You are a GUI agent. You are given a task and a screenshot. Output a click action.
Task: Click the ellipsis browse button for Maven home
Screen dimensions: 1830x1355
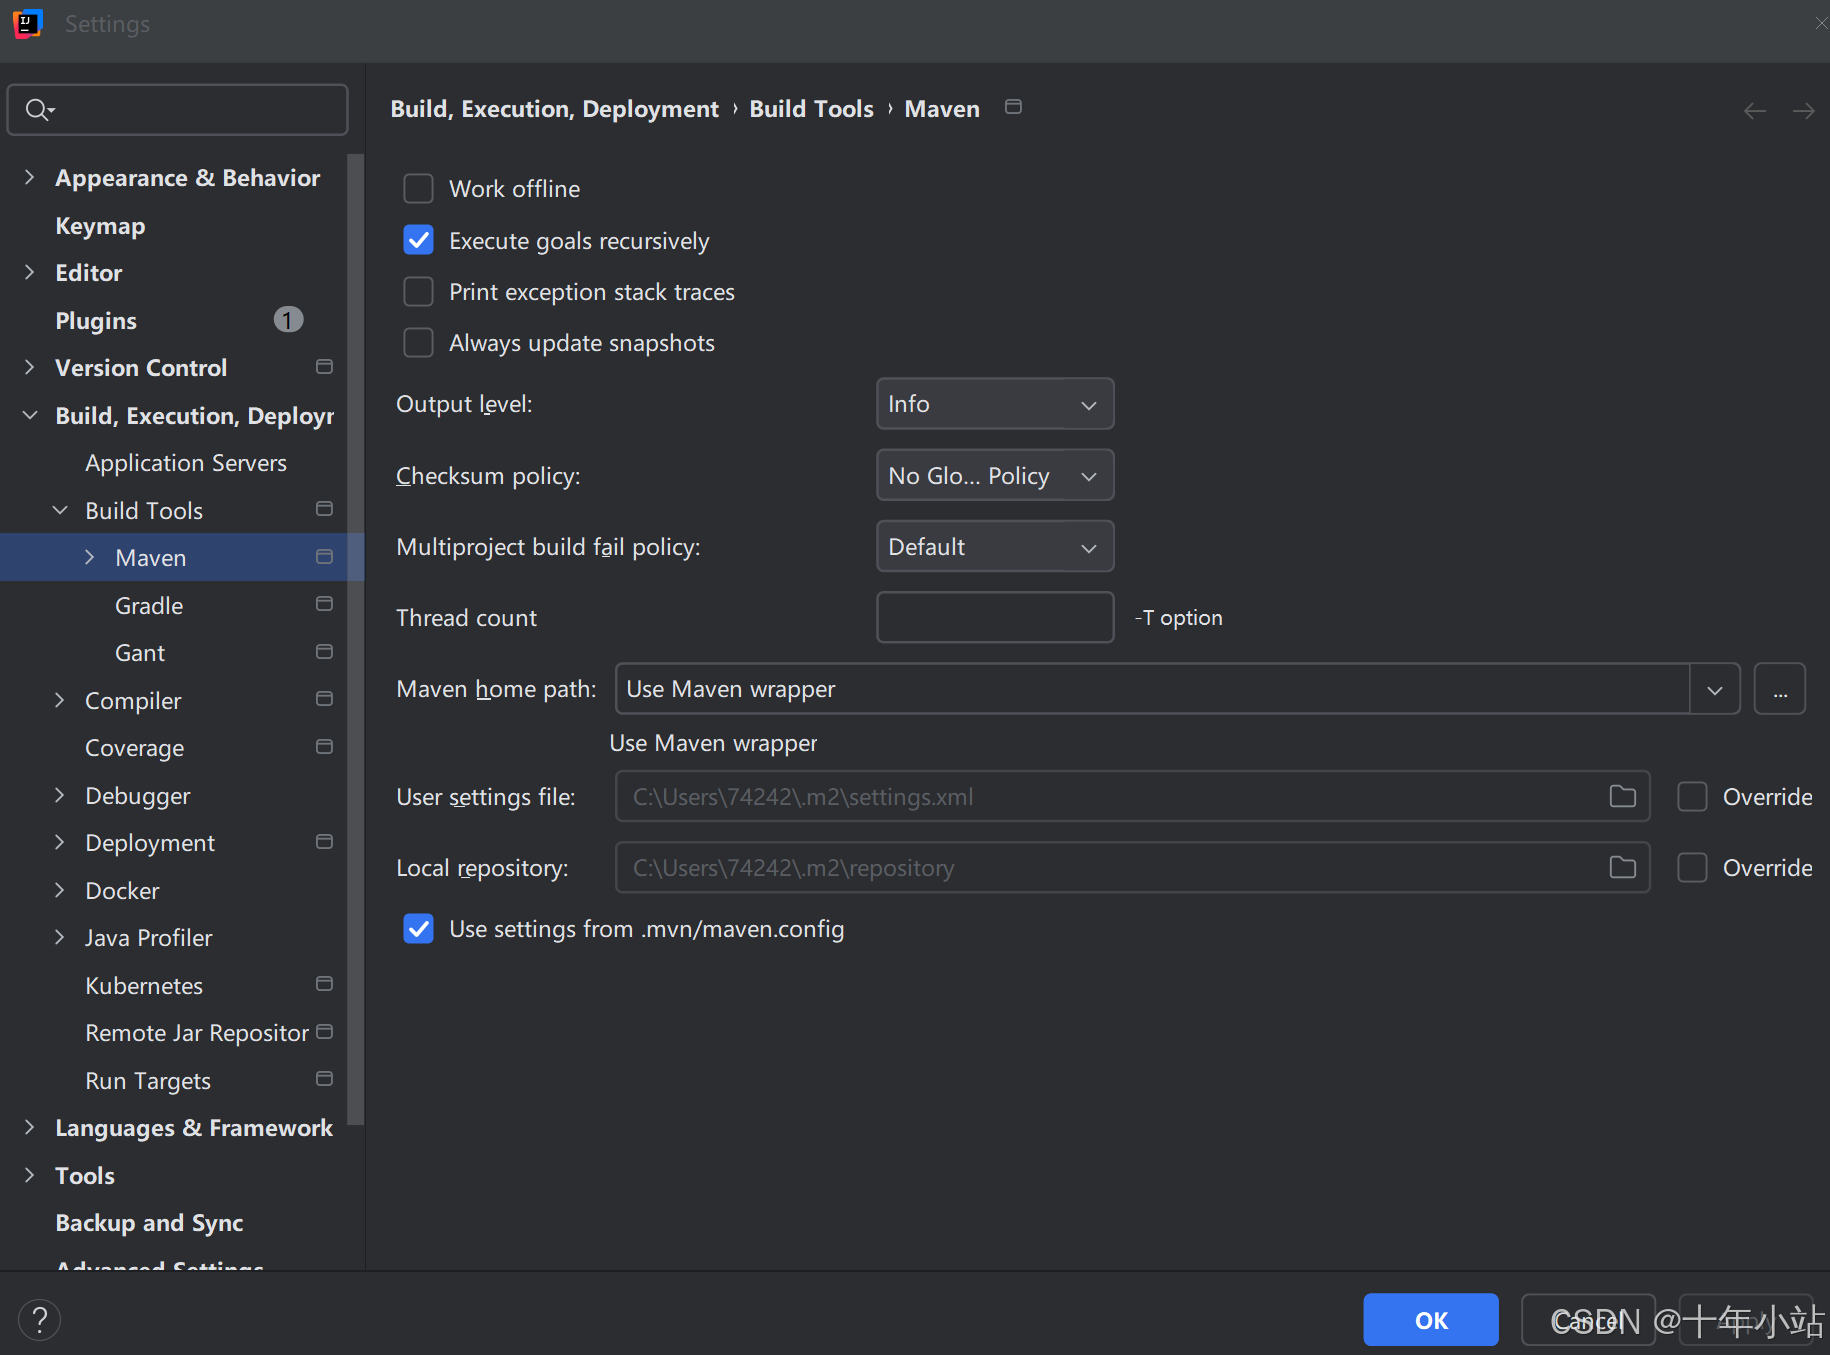tap(1780, 689)
